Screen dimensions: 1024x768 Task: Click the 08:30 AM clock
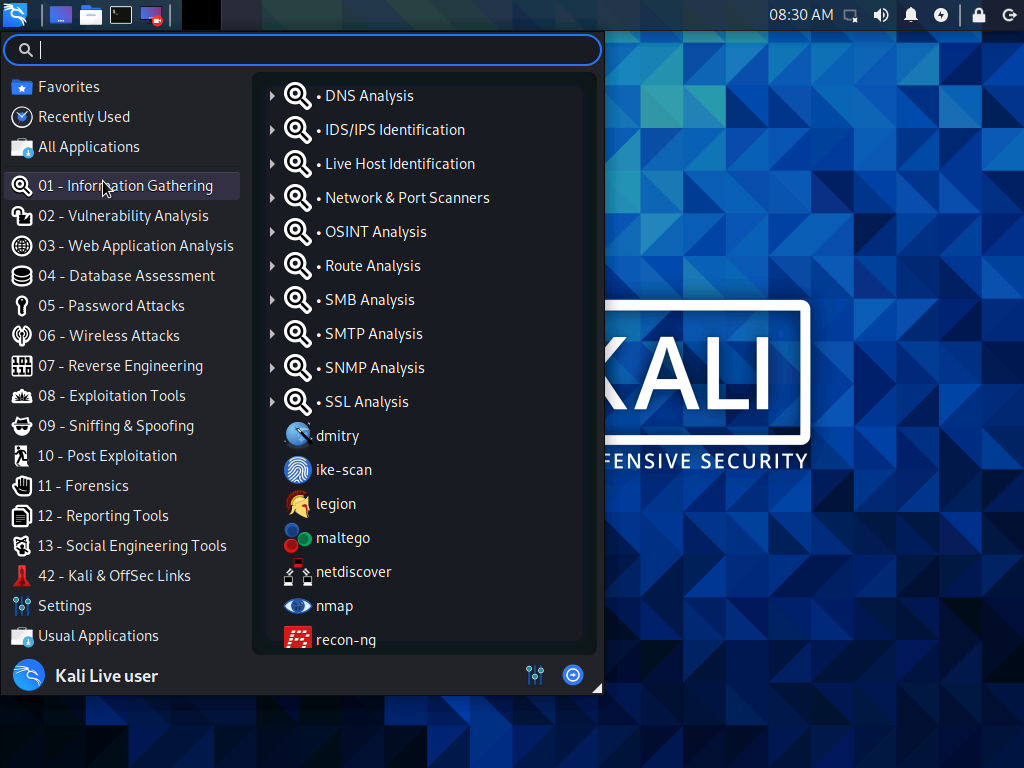pos(801,15)
